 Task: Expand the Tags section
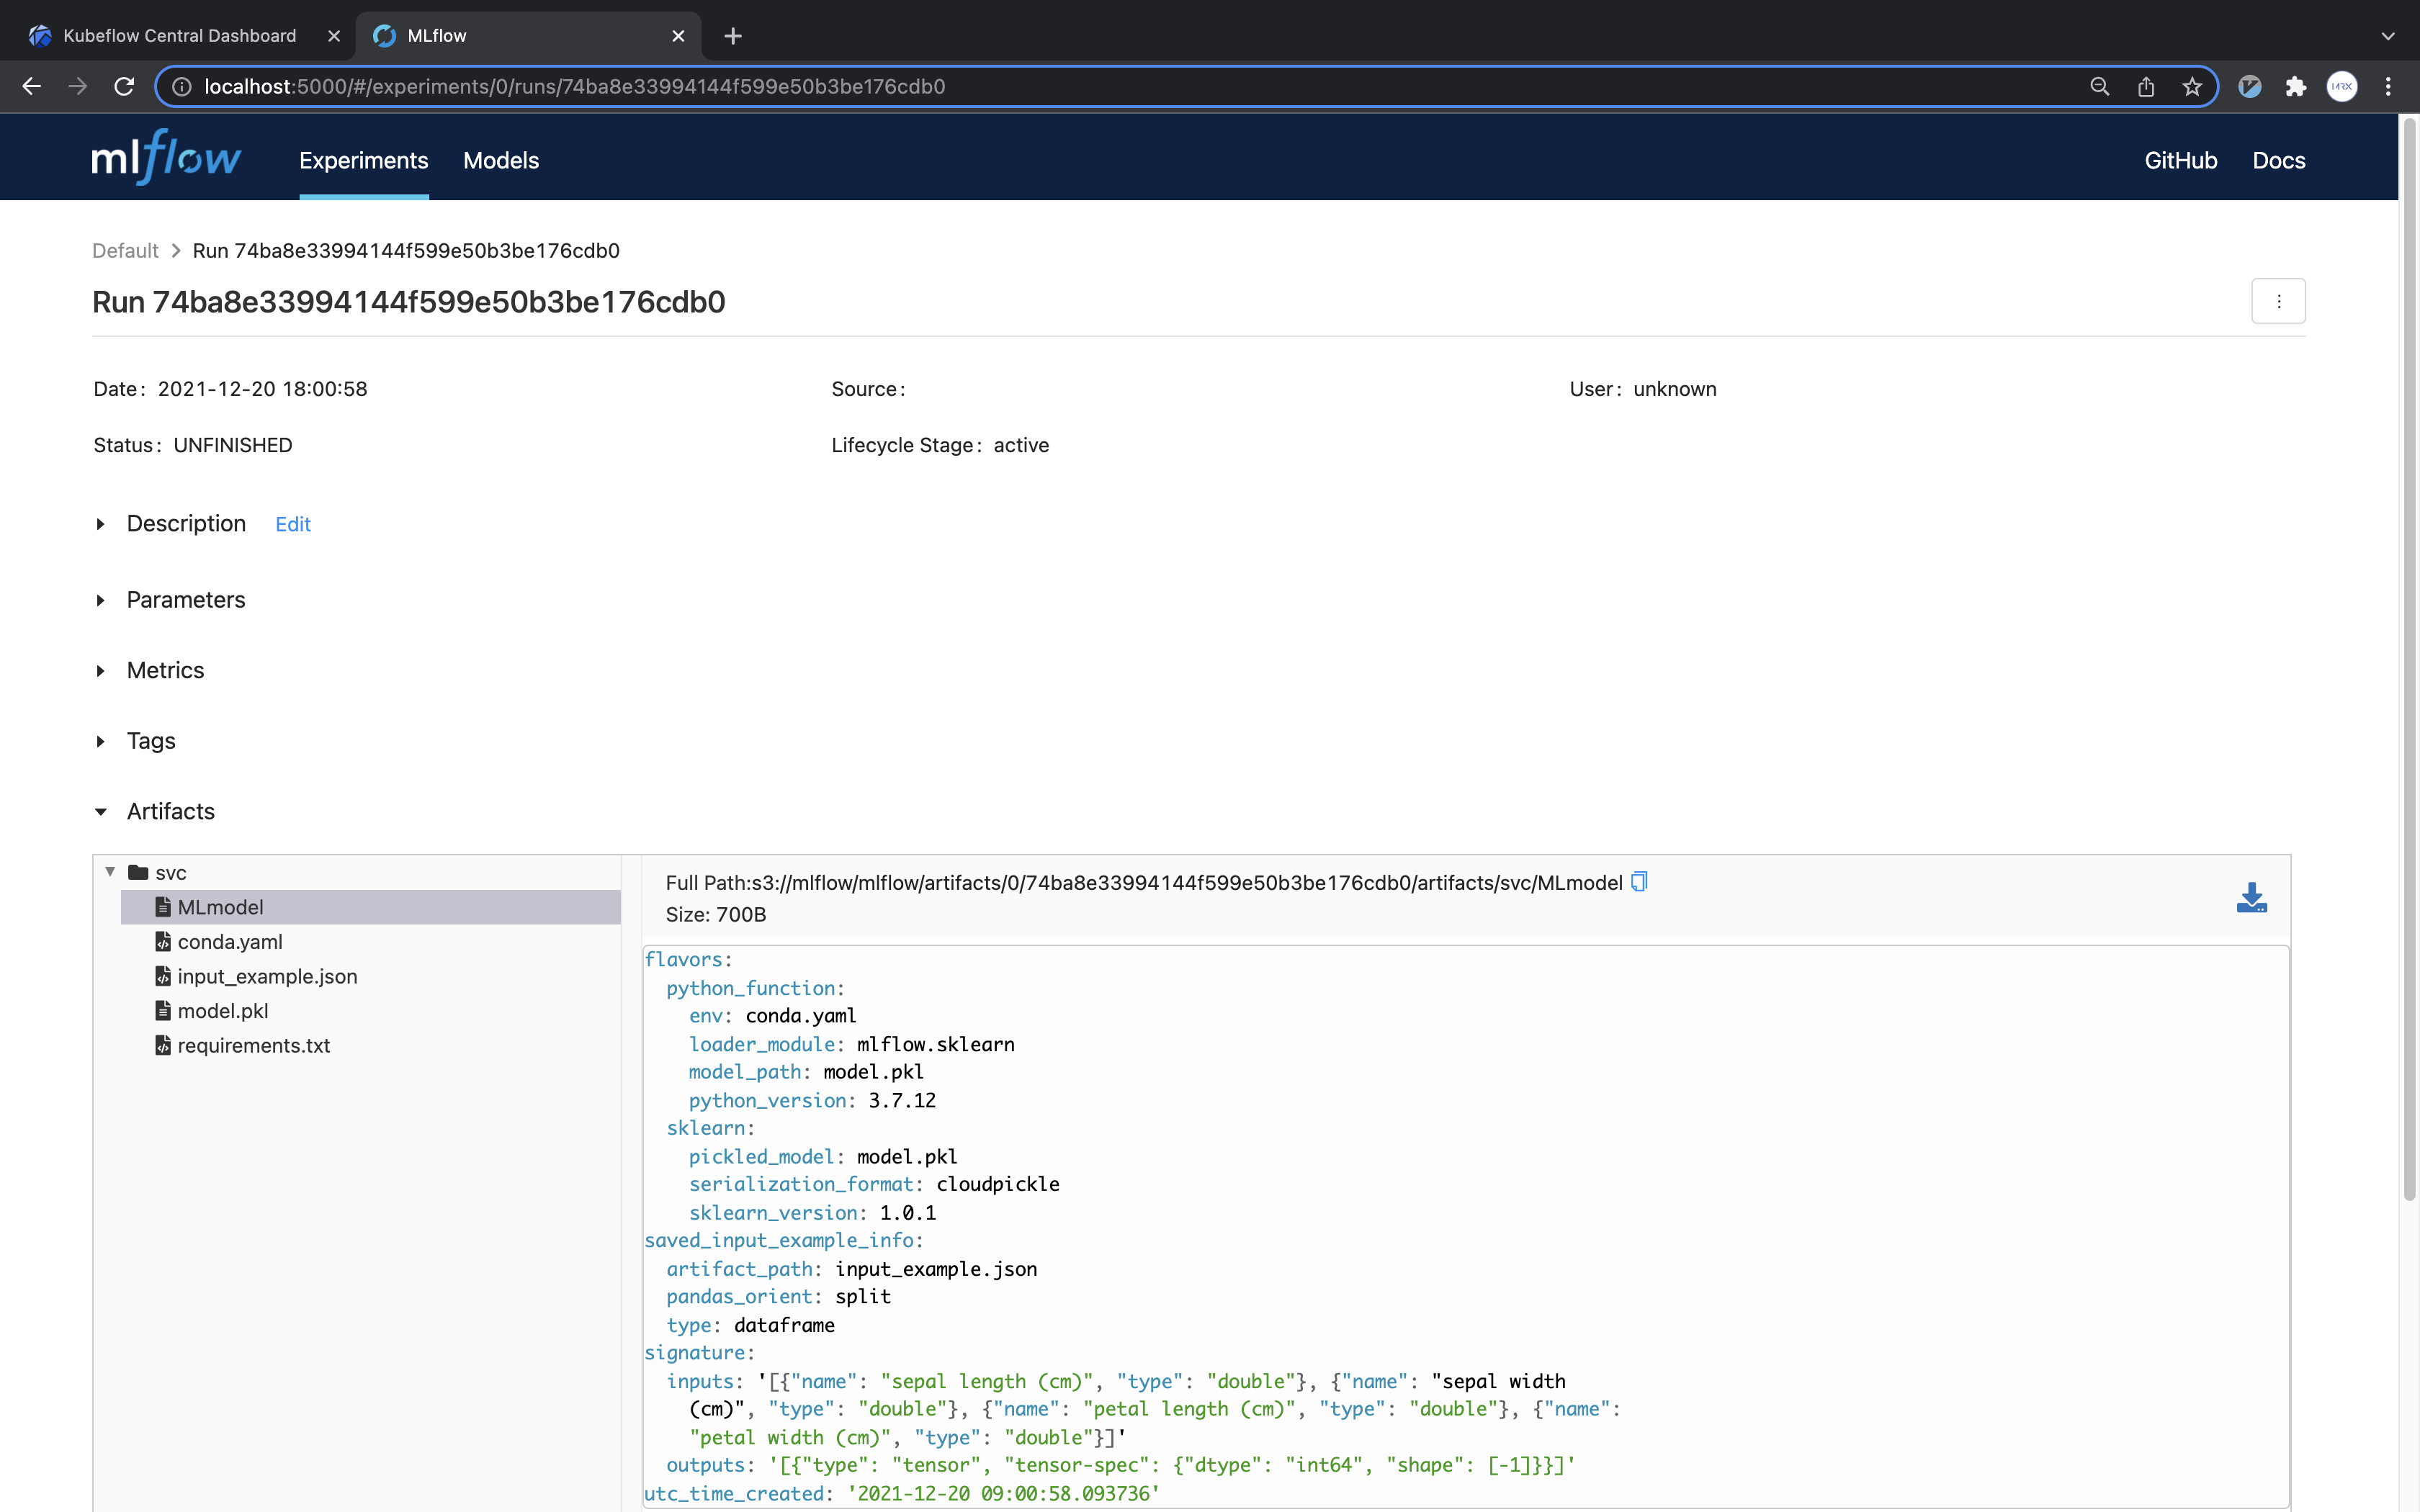[100, 741]
